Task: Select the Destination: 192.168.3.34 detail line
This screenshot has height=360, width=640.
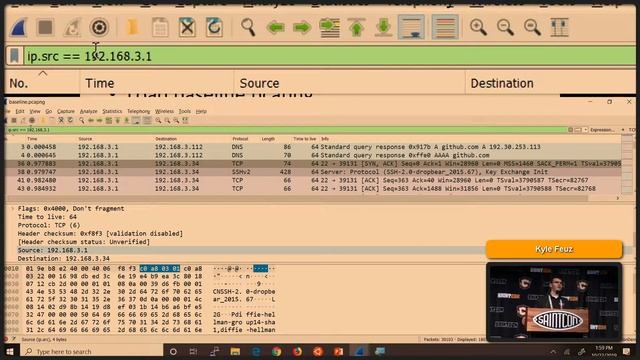Action: coord(63,258)
